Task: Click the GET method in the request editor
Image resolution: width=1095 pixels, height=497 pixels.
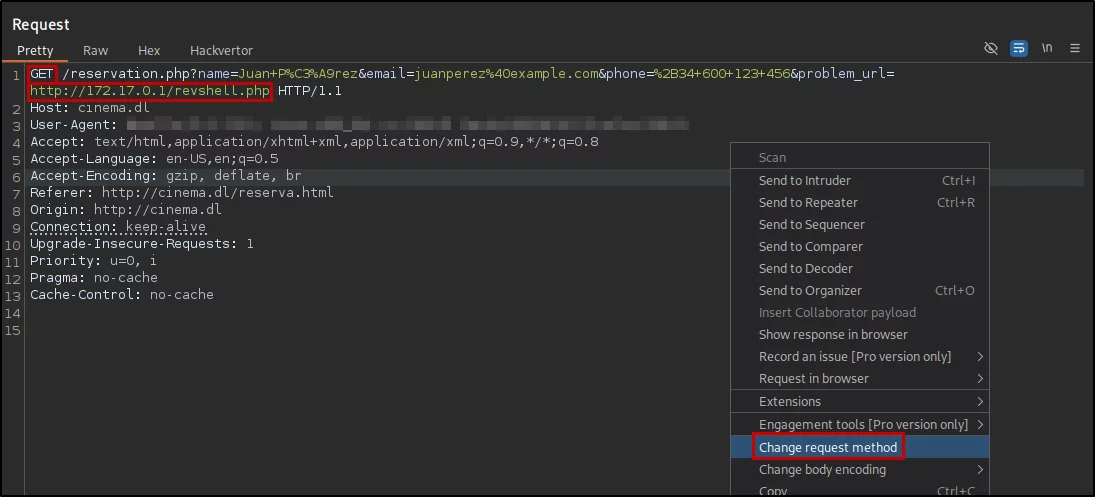Action: coord(42,73)
